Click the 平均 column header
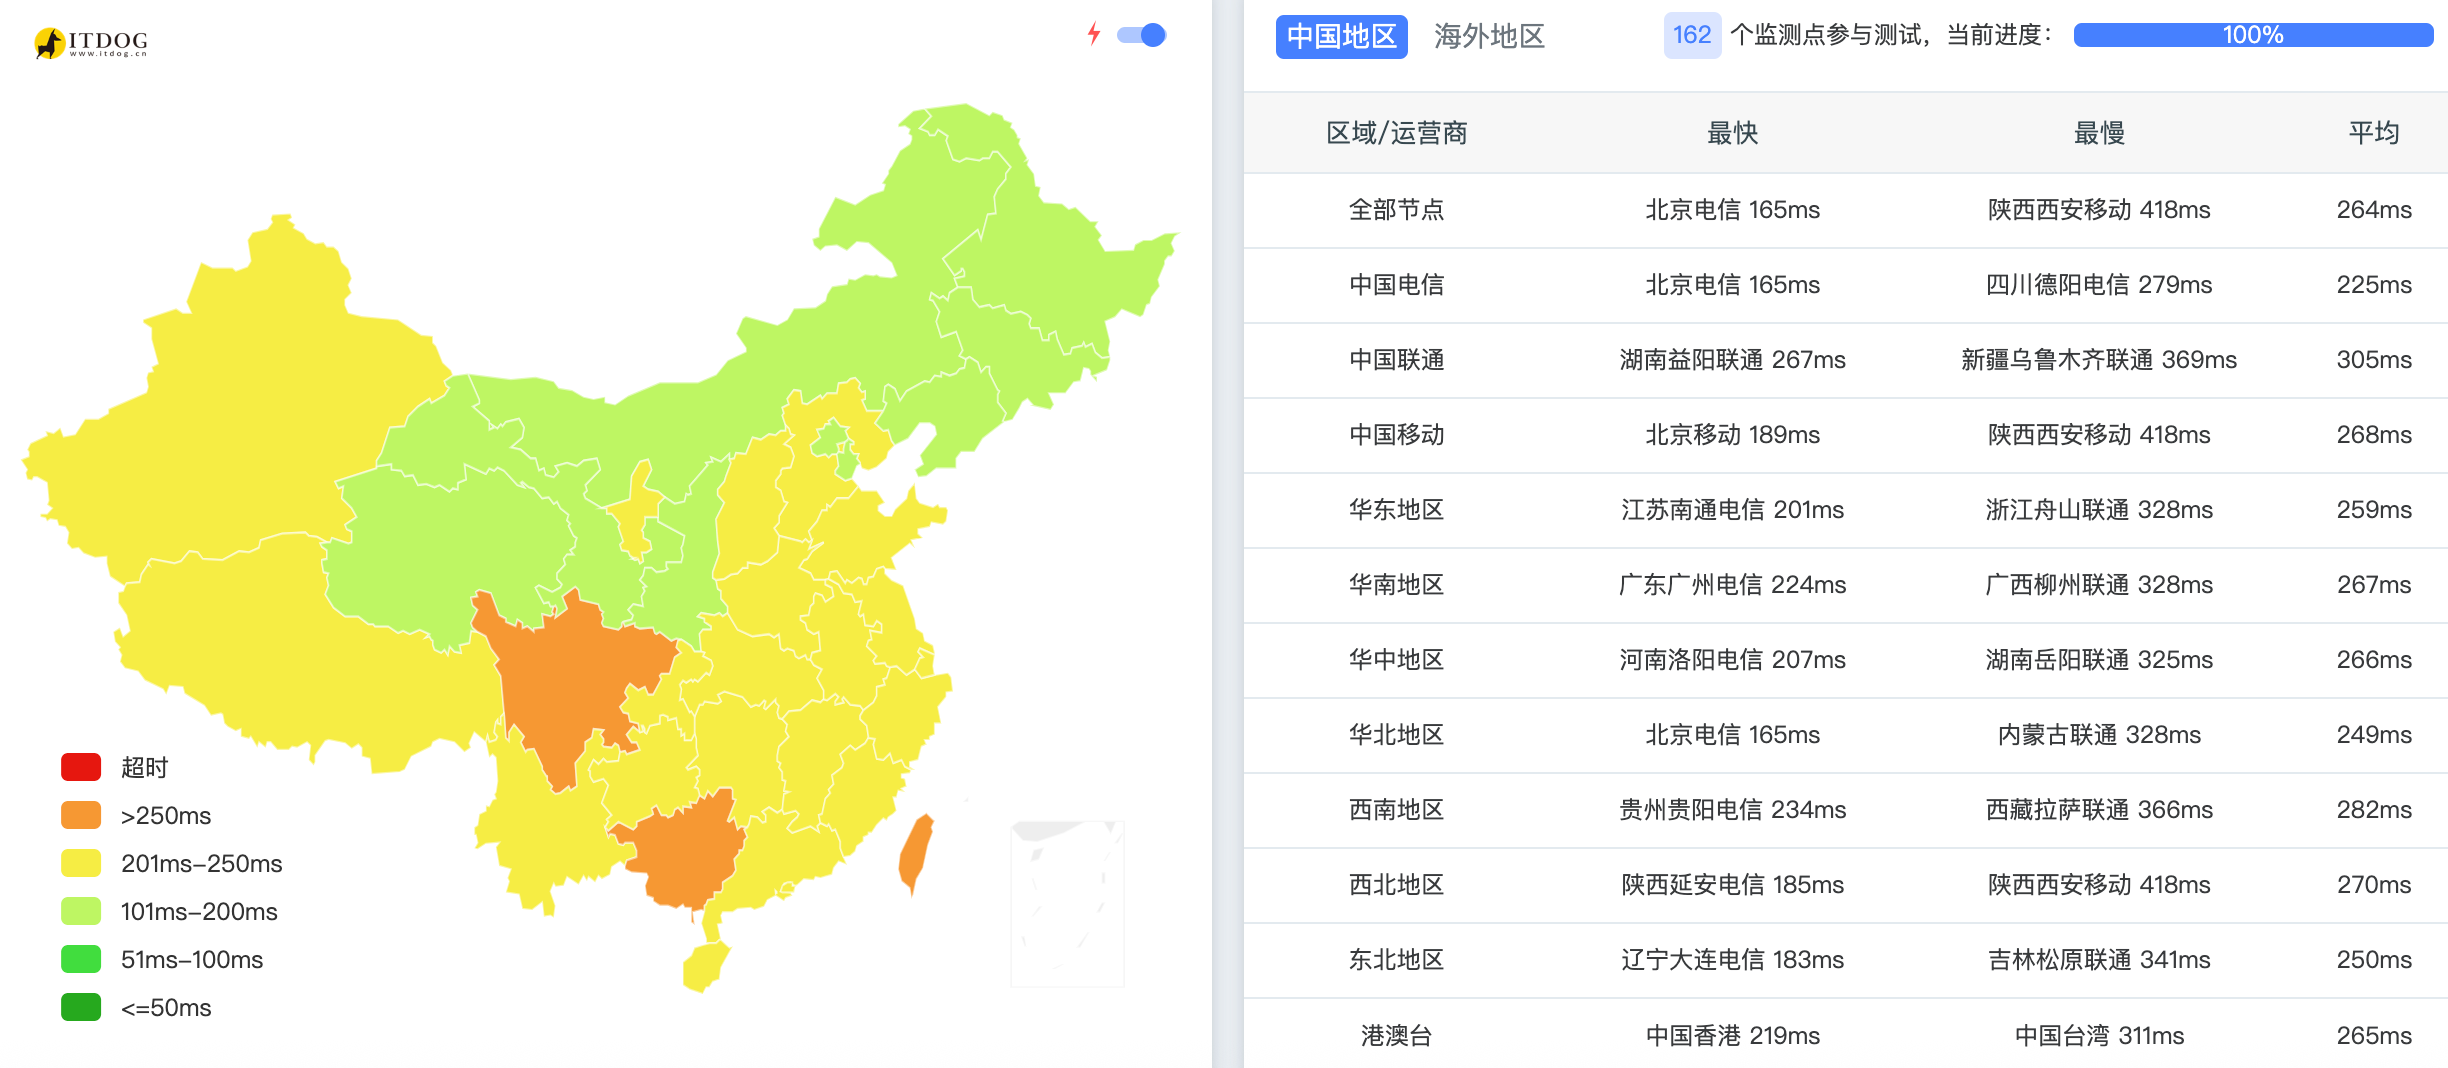Screen dimensions: 2448x1068 point(2374,133)
